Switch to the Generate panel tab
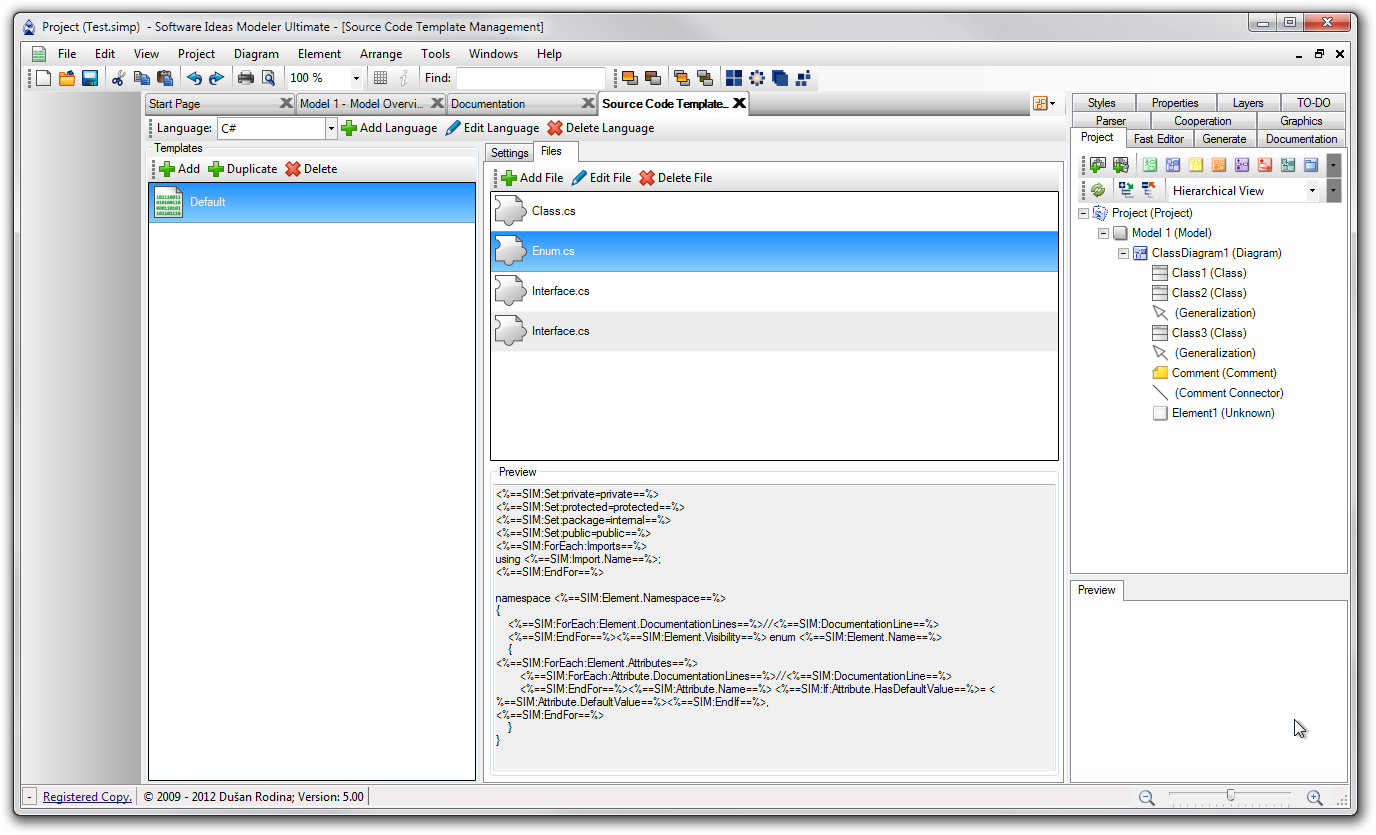The width and height of the screenshot is (1376, 835). pos(1224,139)
